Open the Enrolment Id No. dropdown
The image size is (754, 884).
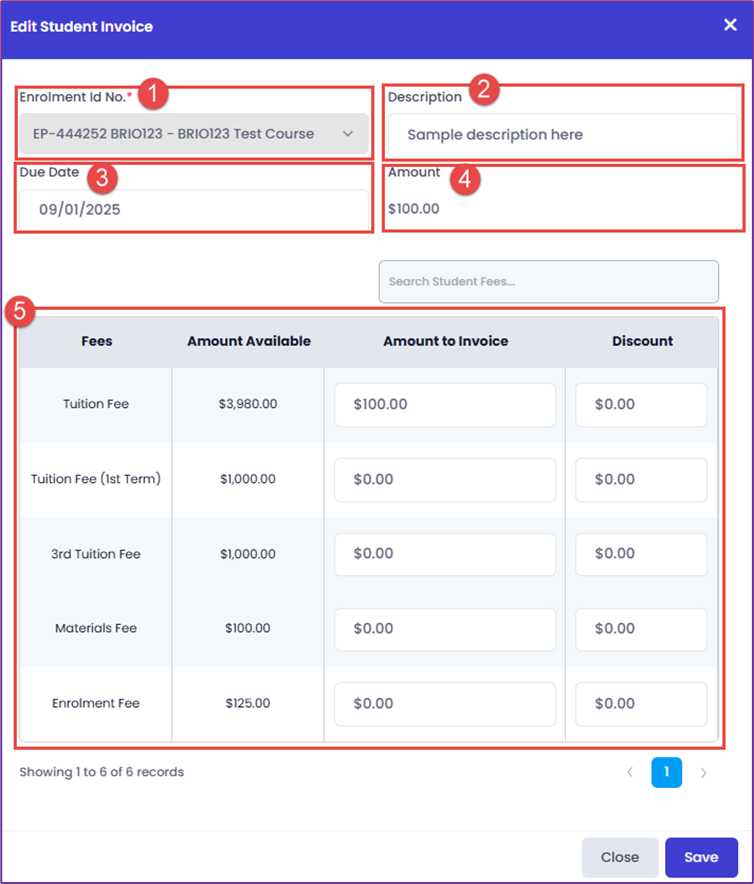click(193, 134)
